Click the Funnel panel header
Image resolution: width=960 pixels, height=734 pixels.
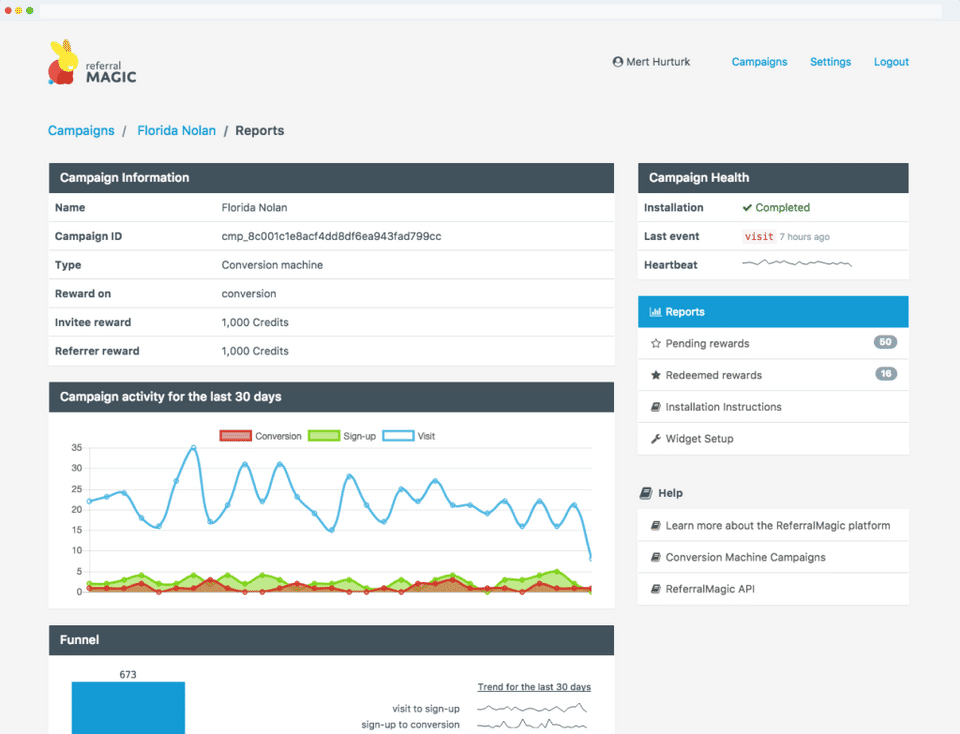coord(331,640)
